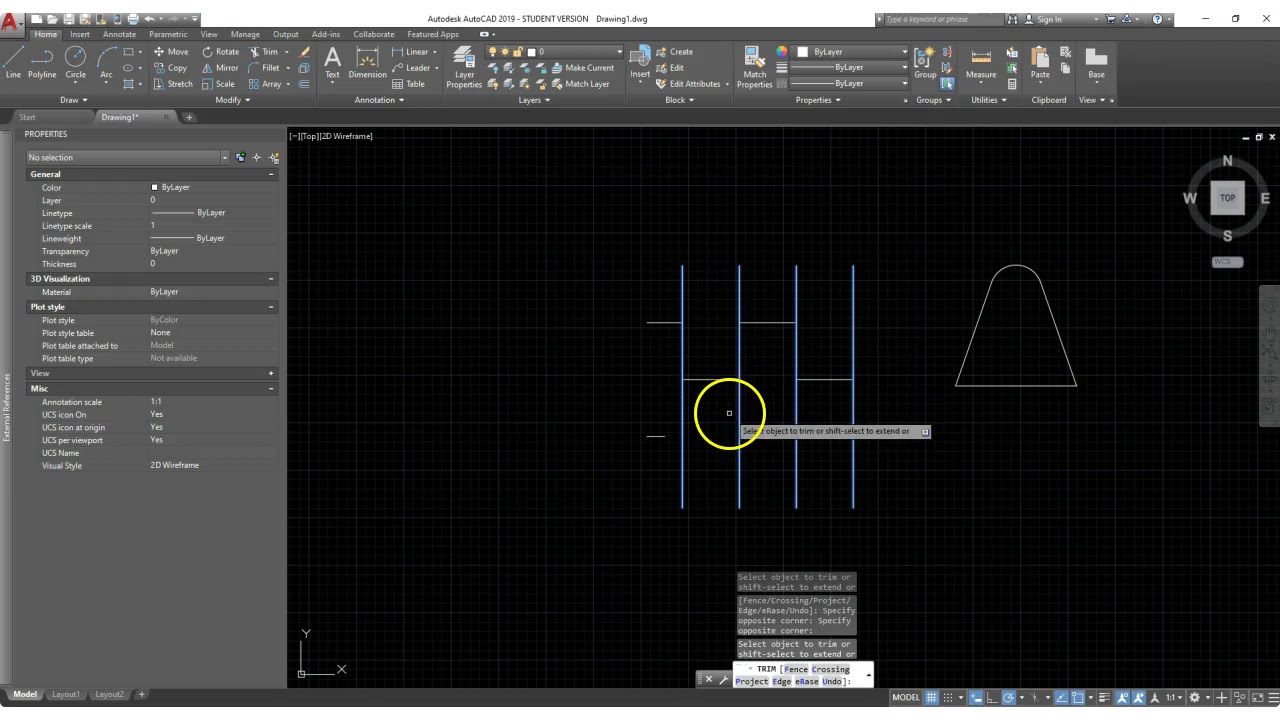Choose the Move command

coord(171,52)
